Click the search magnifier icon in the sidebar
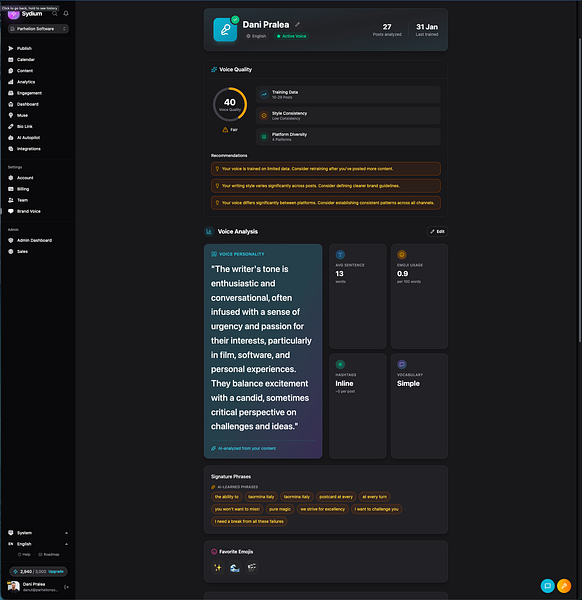 [x=55, y=13]
